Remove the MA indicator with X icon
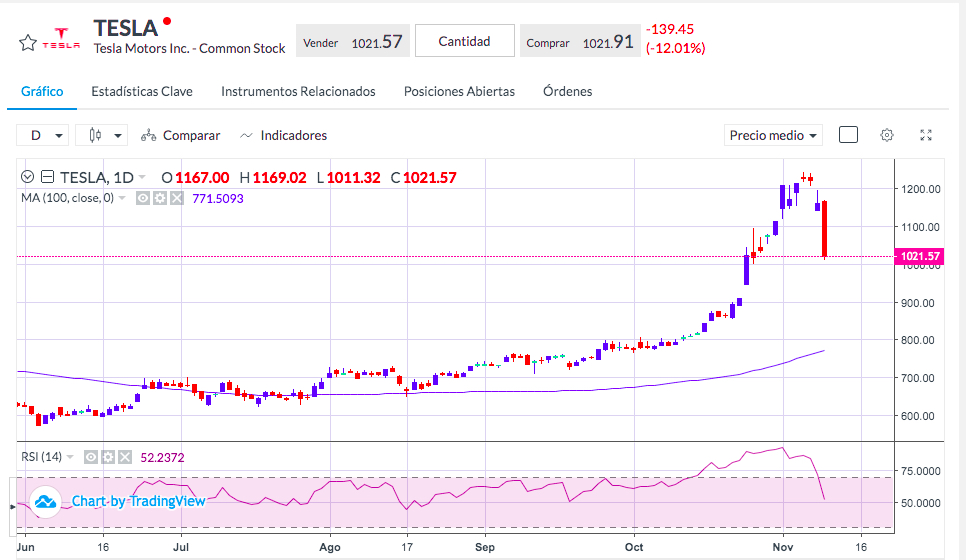The image size is (966, 560). [177, 198]
